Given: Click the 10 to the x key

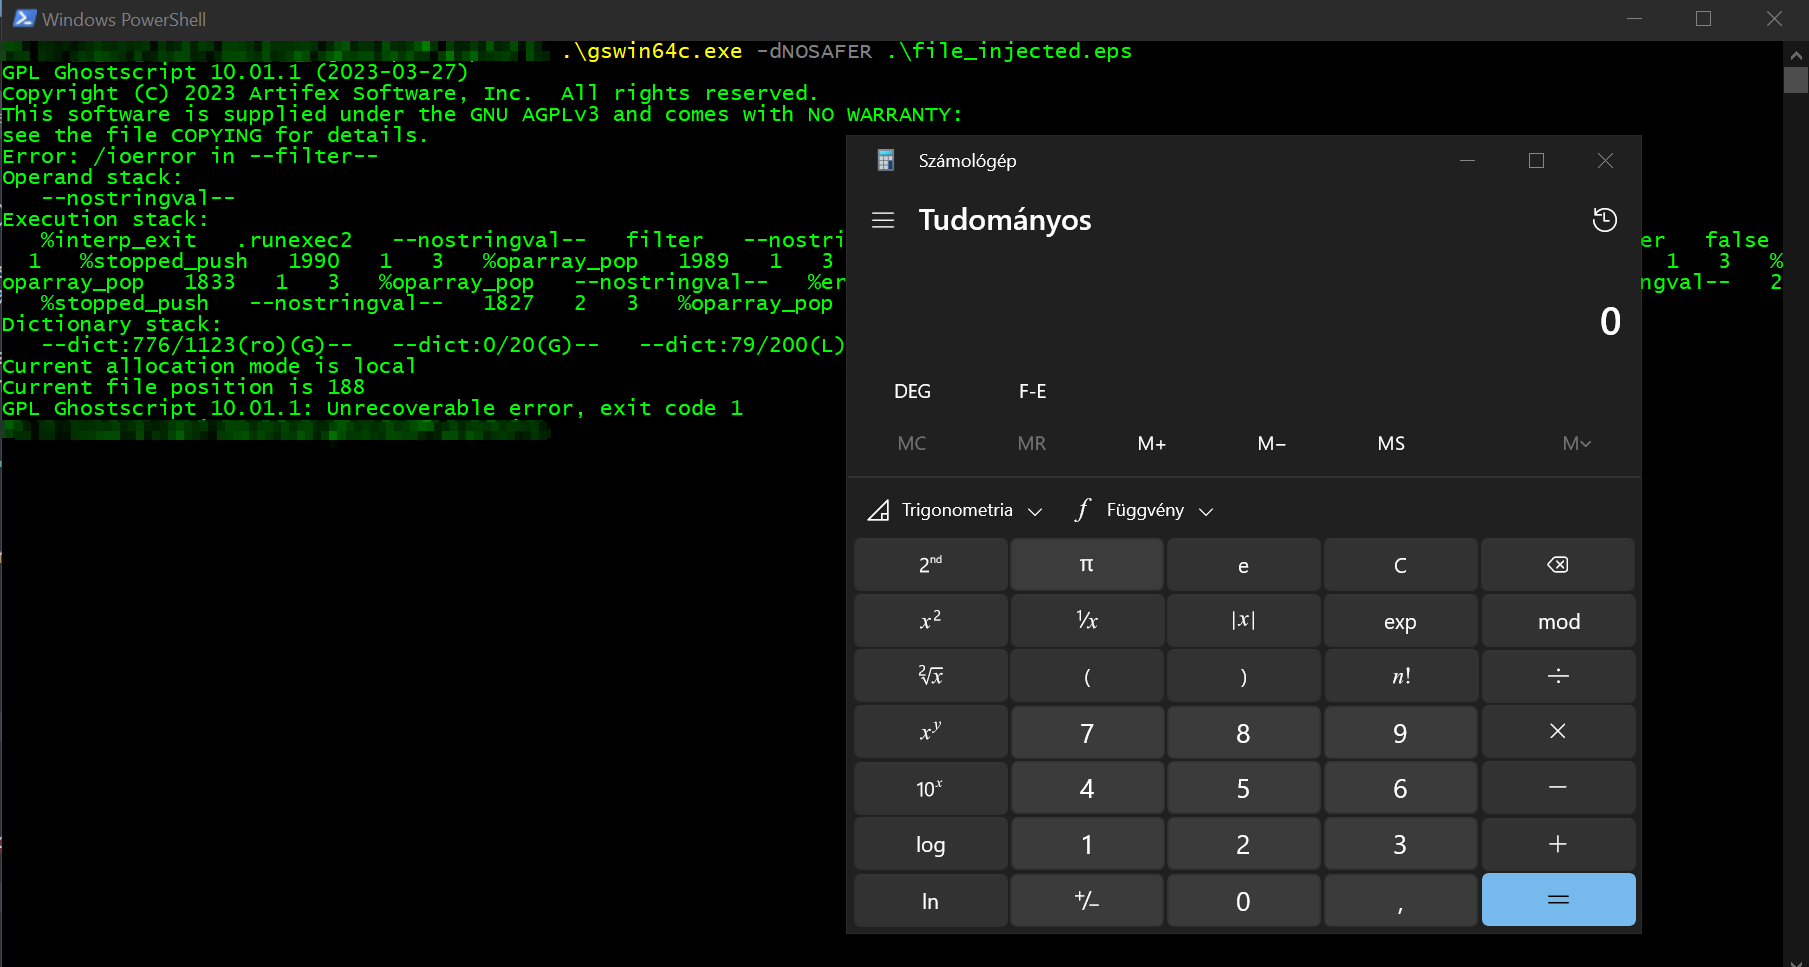Looking at the screenshot, I should 931,788.
